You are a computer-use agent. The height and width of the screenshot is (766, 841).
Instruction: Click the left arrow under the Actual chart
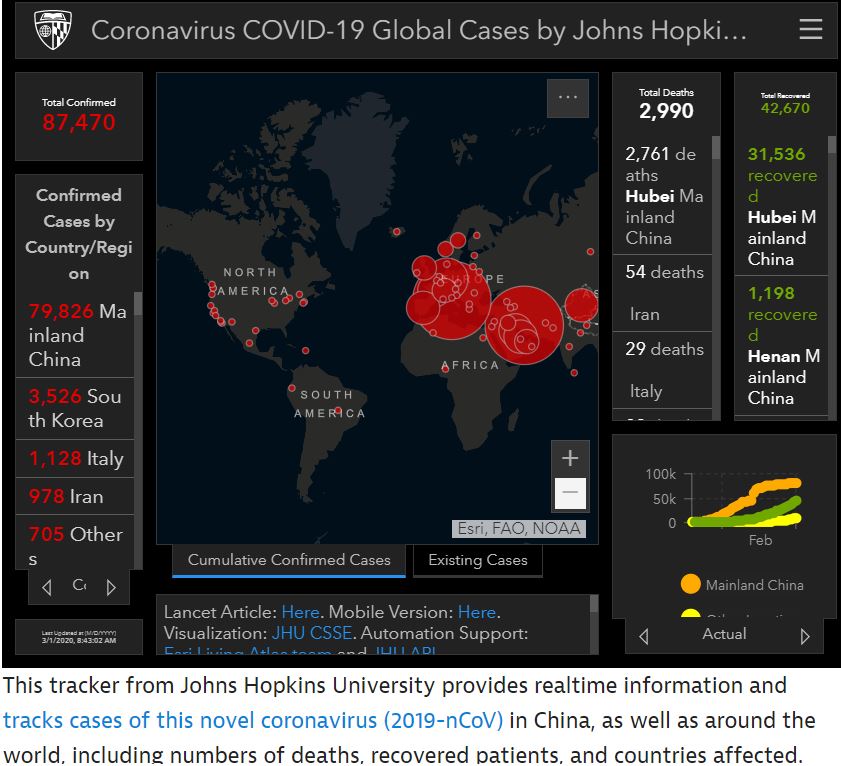(x=643, y=635)
